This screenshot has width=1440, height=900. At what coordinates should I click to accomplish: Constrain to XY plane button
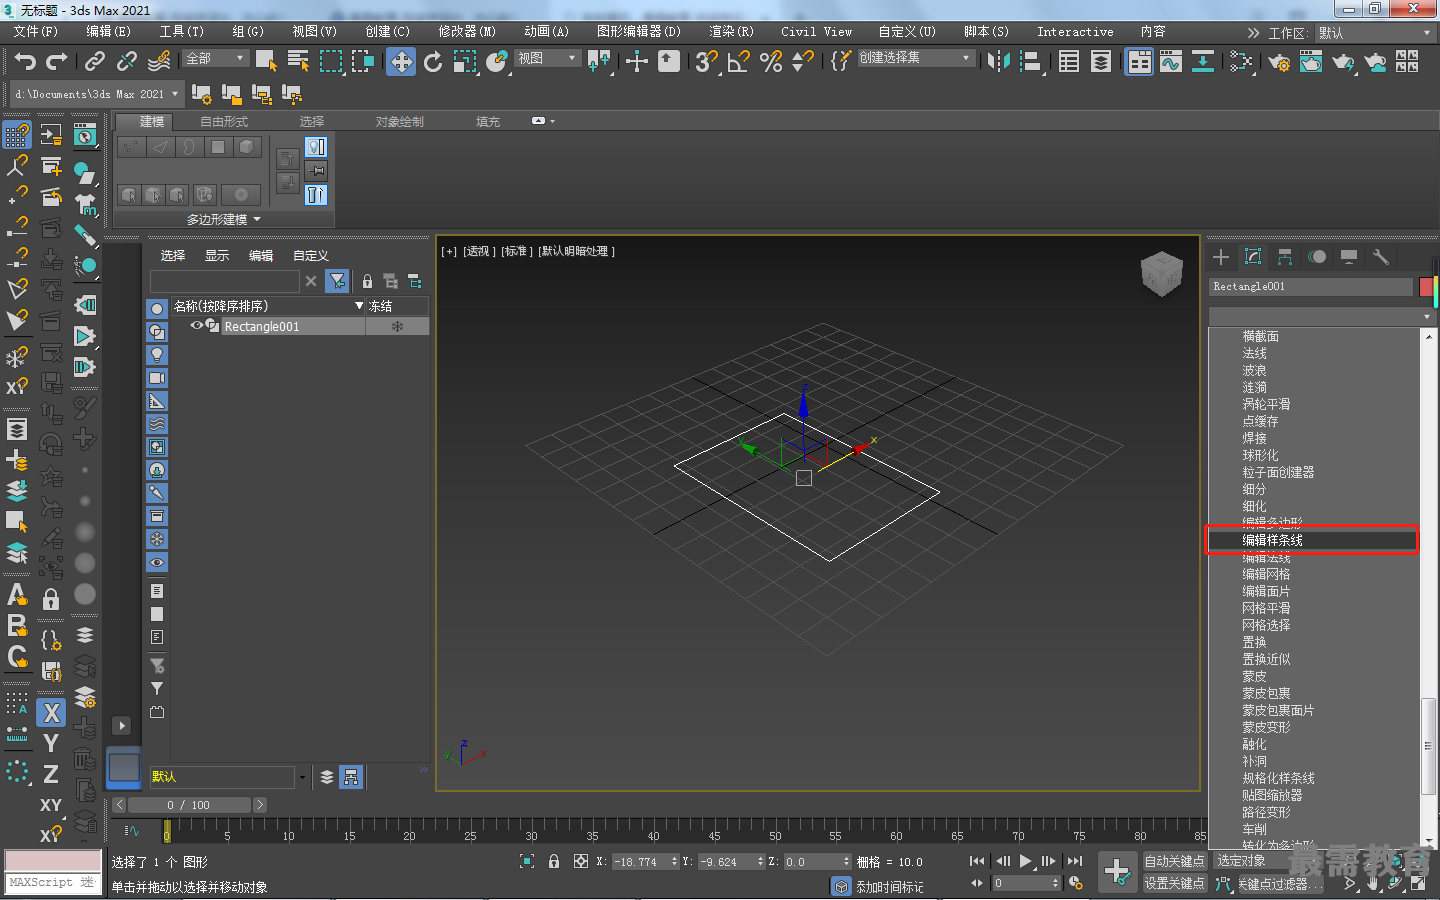pos(51,805)
